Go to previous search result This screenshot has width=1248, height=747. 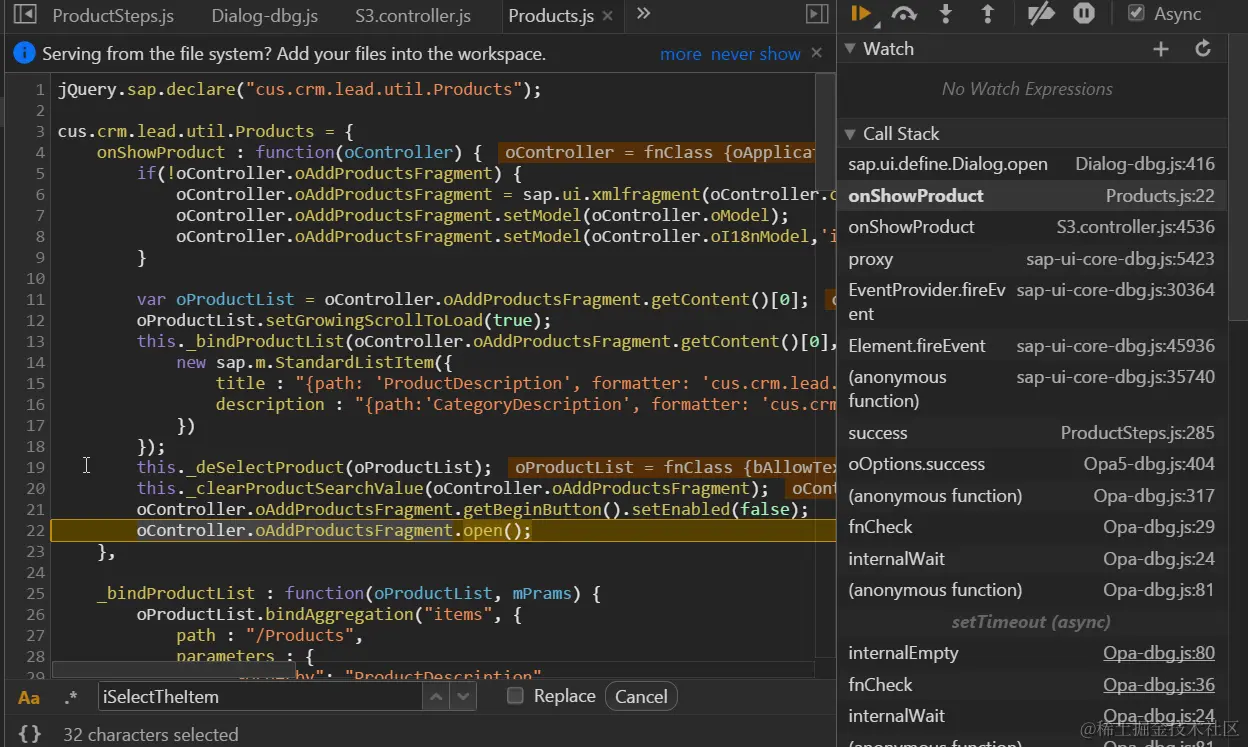click(436, 697)
